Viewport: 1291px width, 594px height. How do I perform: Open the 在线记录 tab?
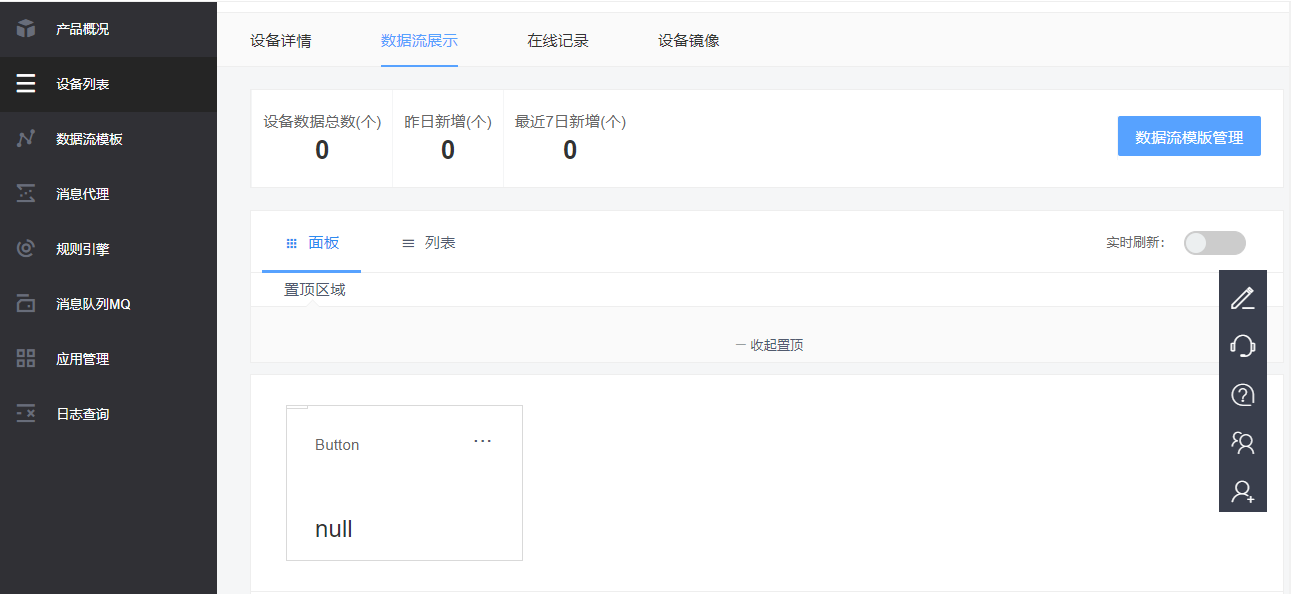pyautogui.click(x=558, y=41)
